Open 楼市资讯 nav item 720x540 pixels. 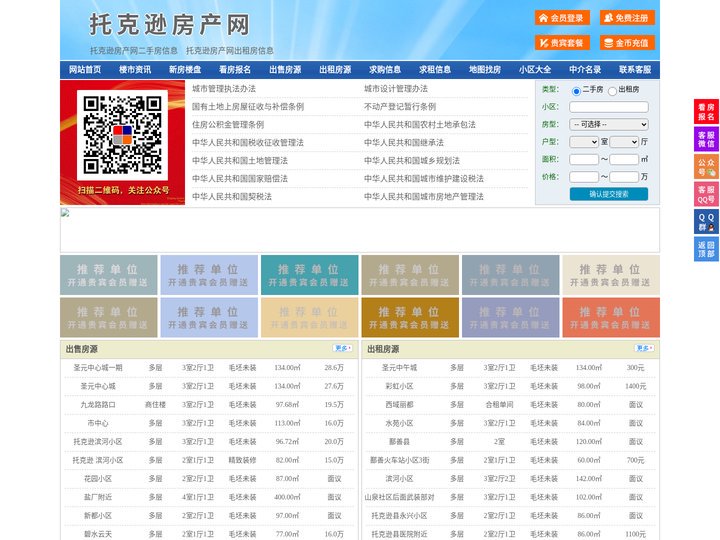click(x=135, y=70)
